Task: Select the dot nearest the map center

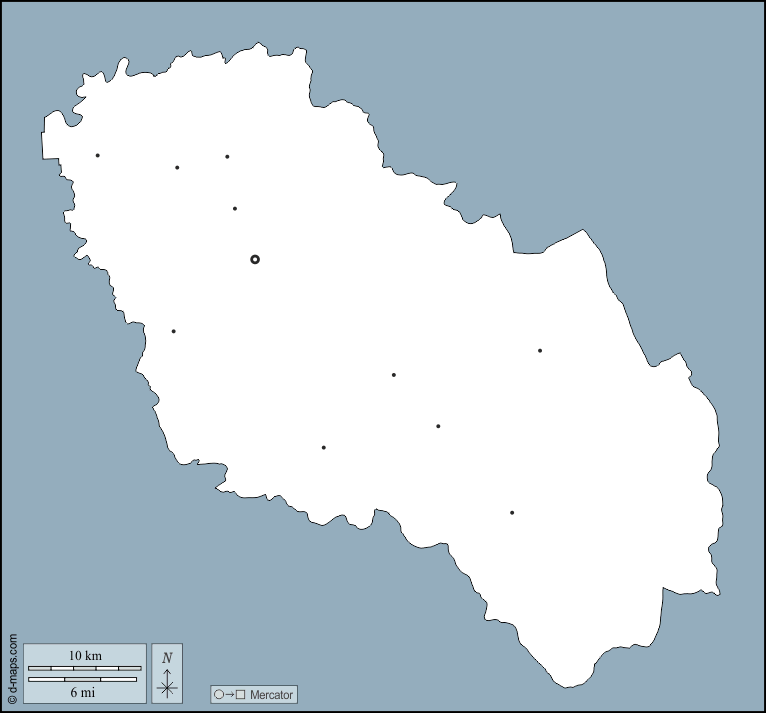Action: (394, 375)
